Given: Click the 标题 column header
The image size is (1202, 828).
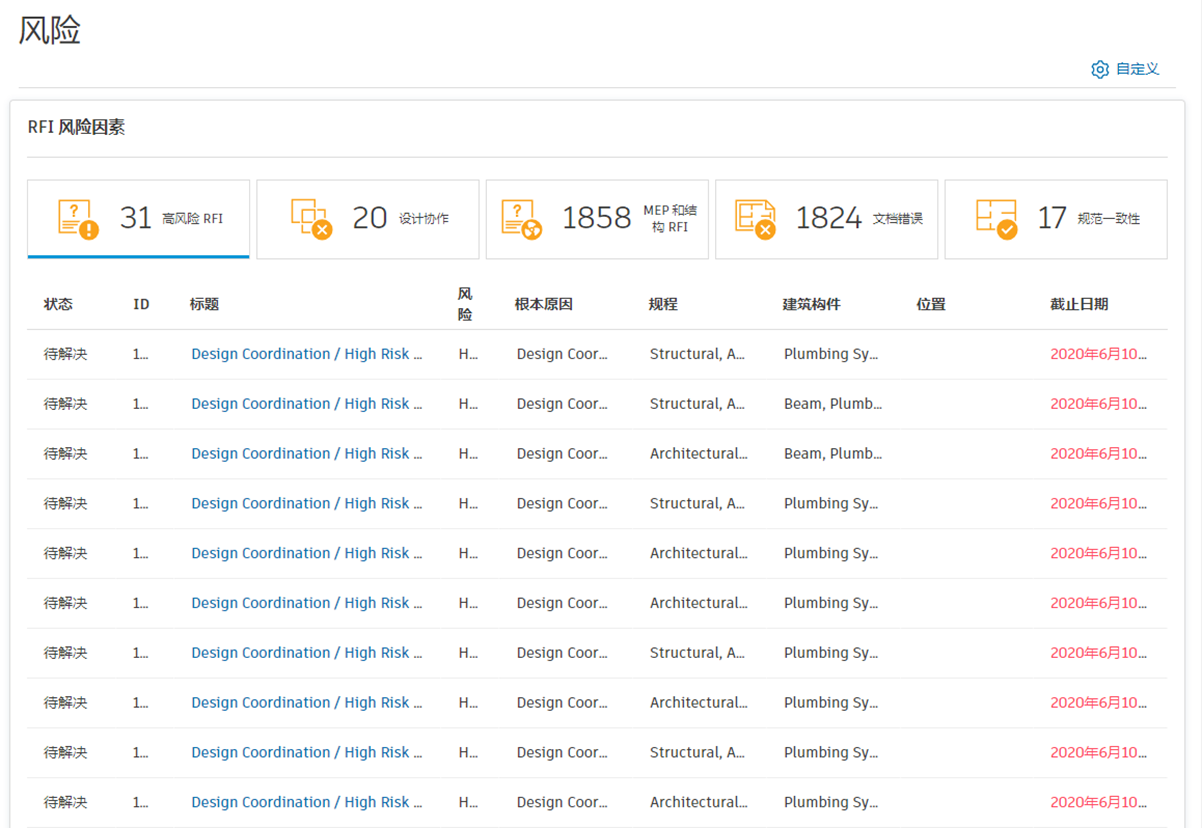Looking at the screenshot, I should tap(204, 304).
